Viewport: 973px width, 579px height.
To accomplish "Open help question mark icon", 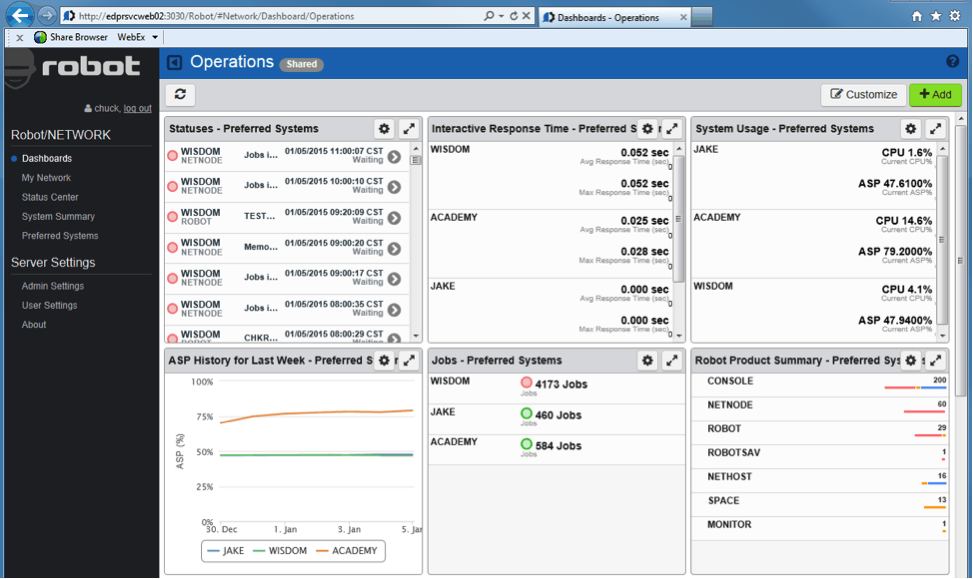I will 953,61.
